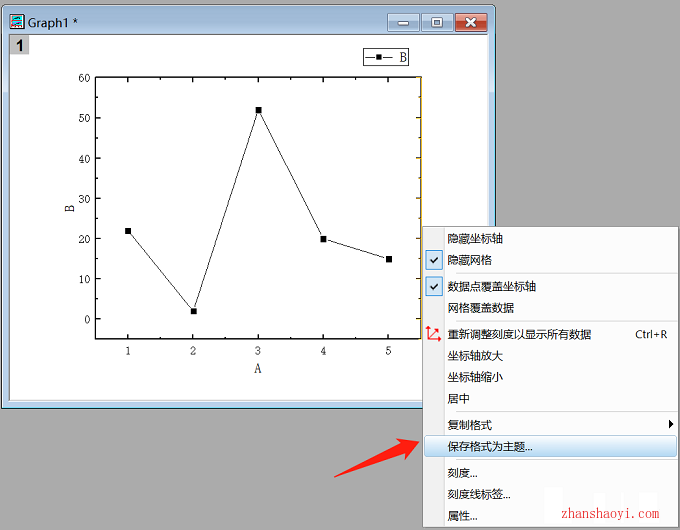Screen dimensions: 680x530
Task: Click Y axis tick label 30
Action: click(x=84, y=199)
